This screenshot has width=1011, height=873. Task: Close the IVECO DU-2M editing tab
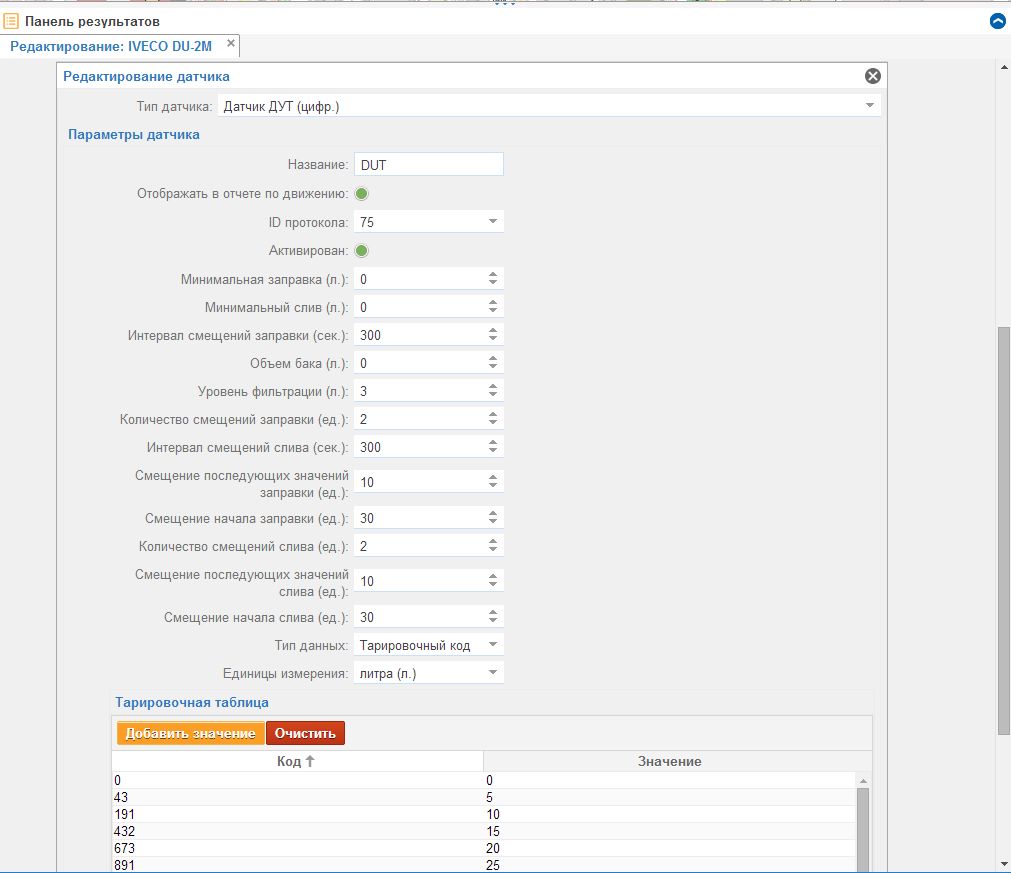pyautogui.click(x=231, y=44)
